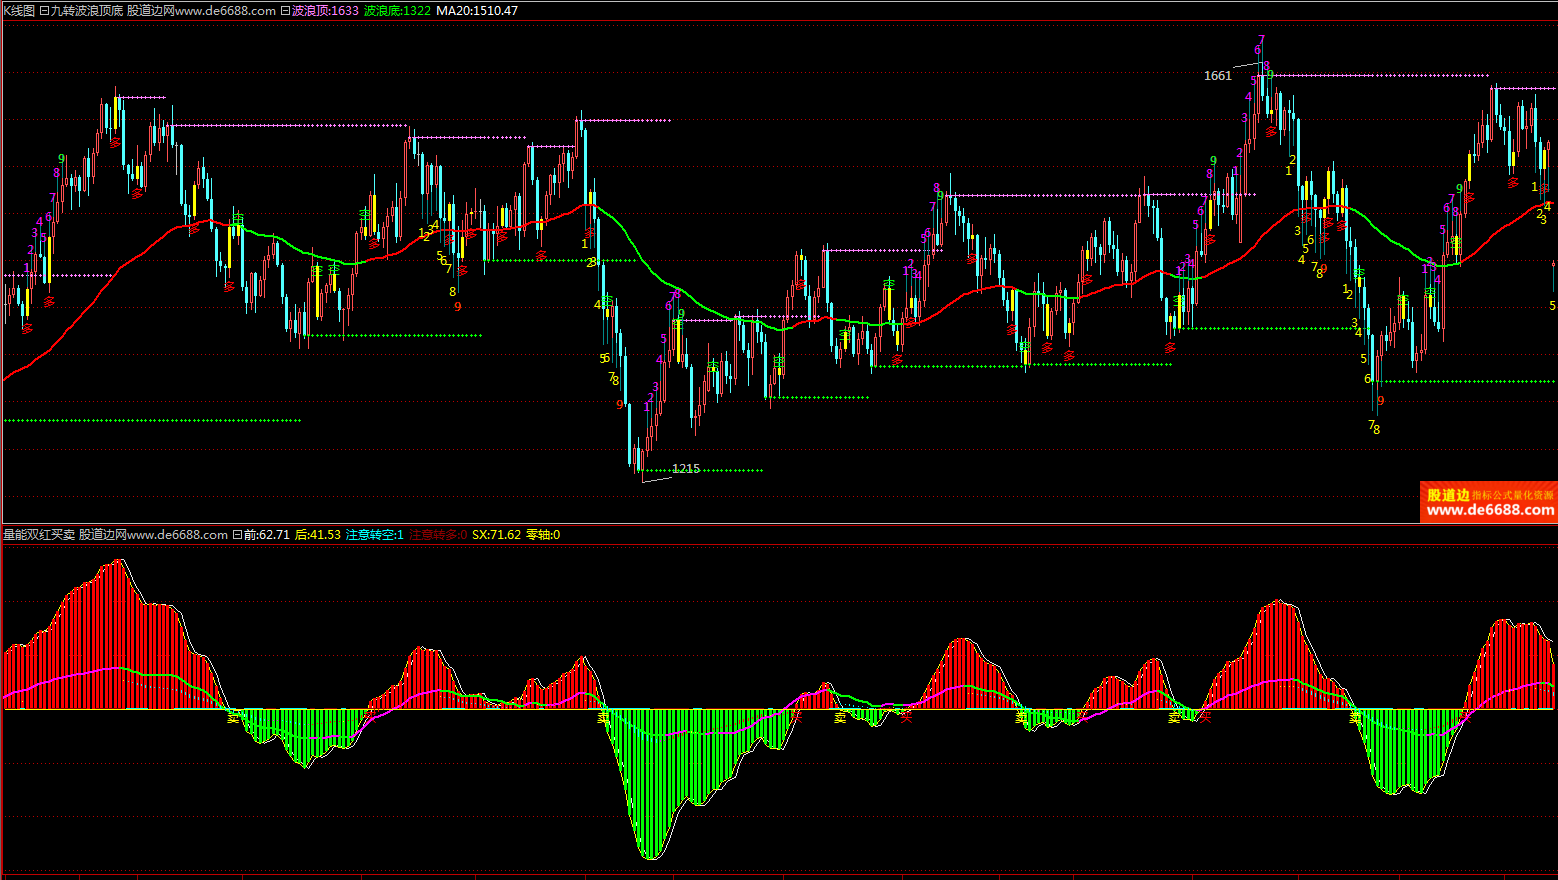Click the 股道边 watermark logo
This screenshot has height=880, width=1558.
(x=1488, y=502)
